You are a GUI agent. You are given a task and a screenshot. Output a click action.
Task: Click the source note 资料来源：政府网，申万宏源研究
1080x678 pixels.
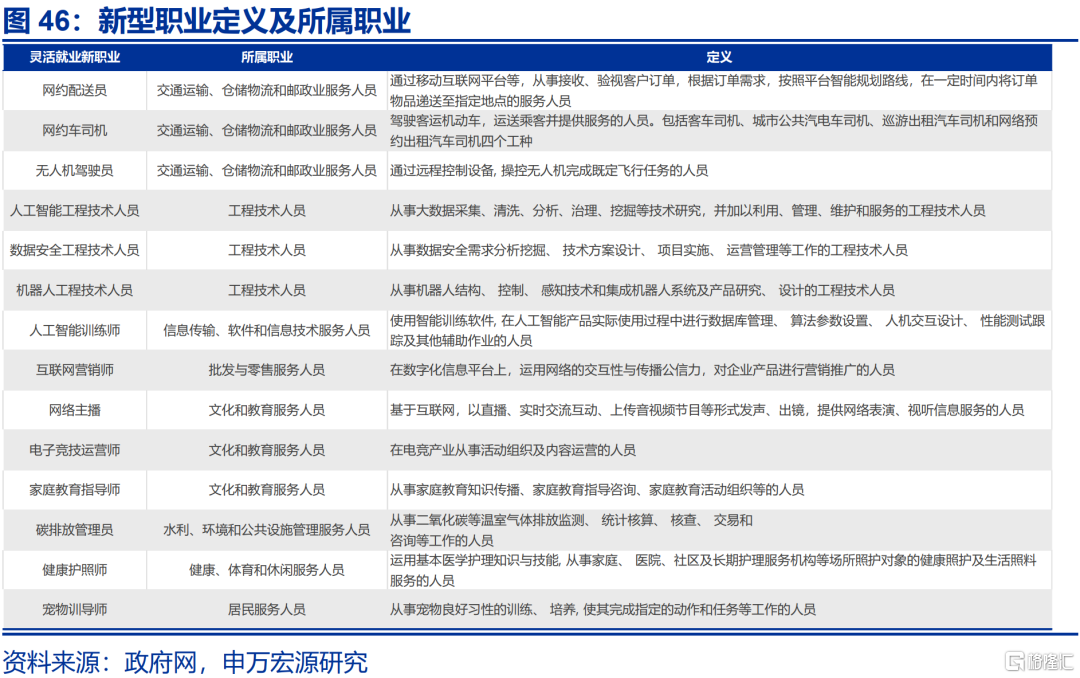[185, 662]
